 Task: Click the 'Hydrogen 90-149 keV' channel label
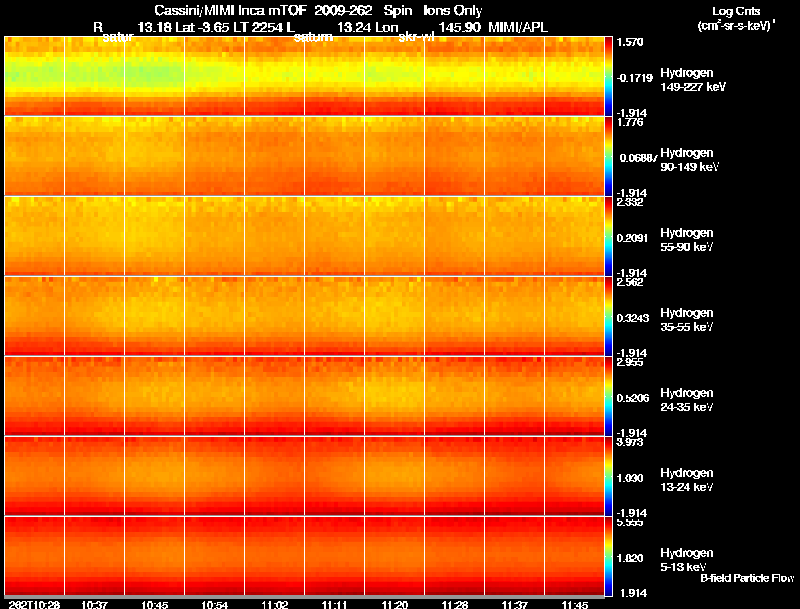coord(689,160)
